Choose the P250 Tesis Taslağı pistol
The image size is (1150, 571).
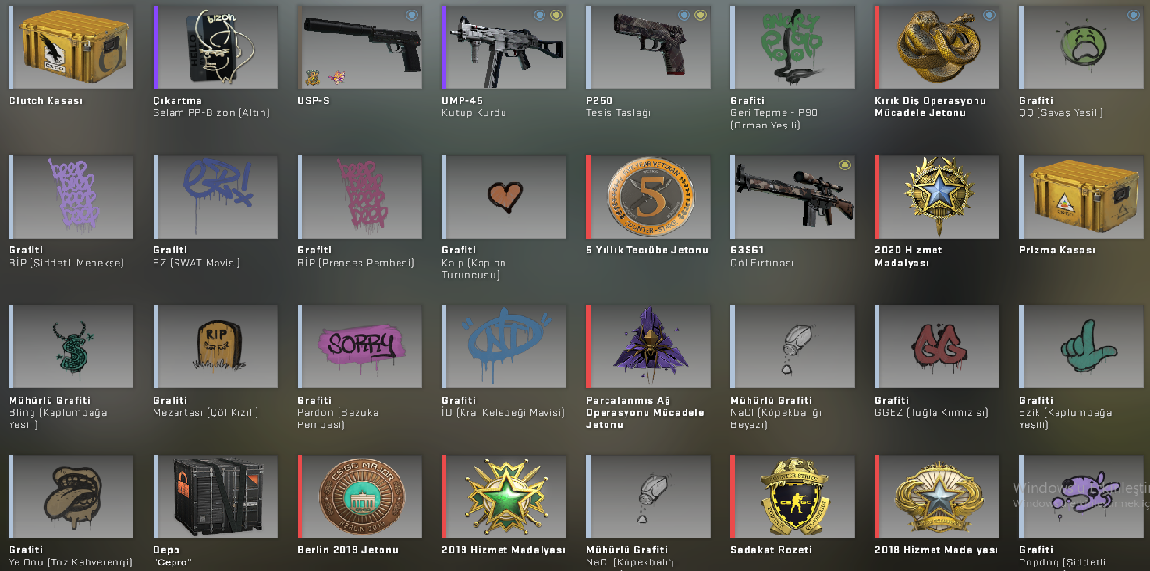point(648,48)
